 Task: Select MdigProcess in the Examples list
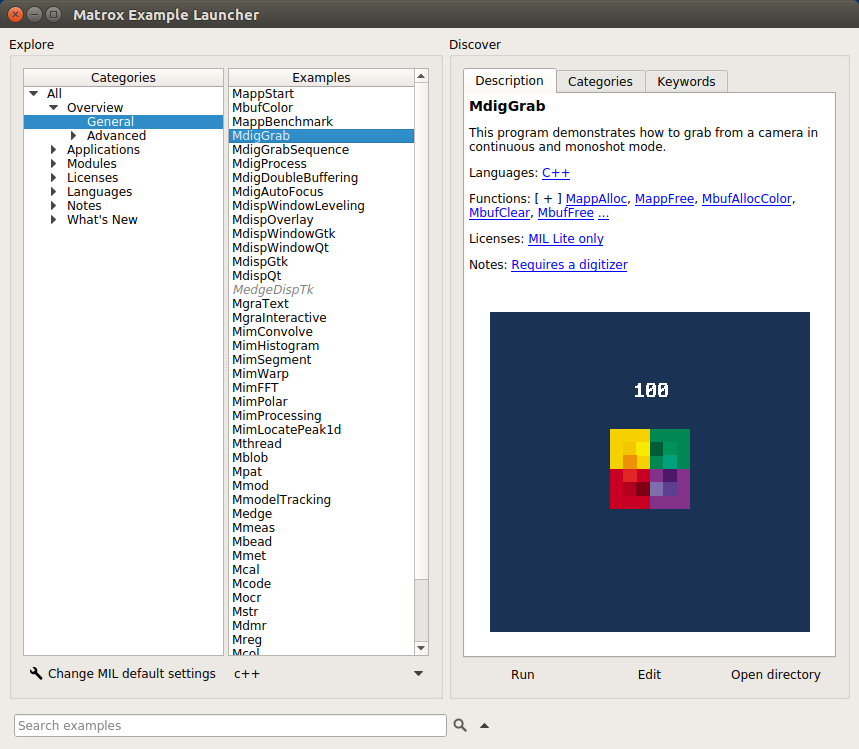(268, 163)
